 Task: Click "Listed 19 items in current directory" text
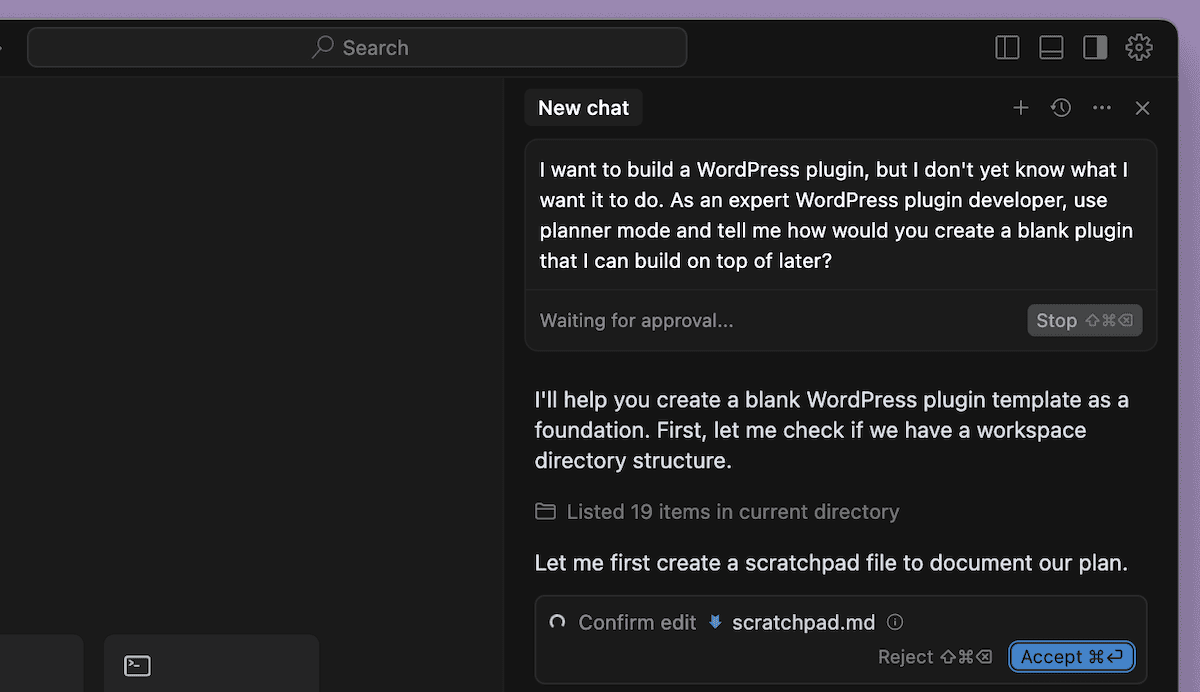tap(733, 511)
